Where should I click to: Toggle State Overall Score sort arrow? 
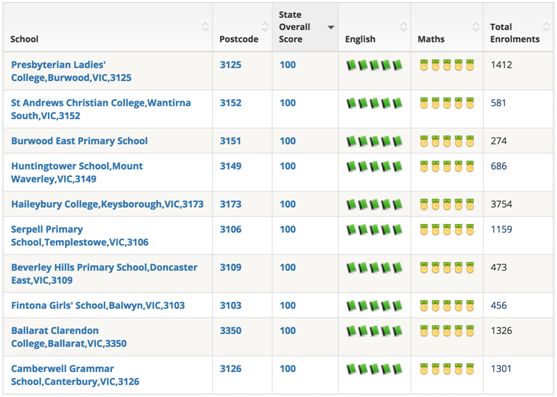[331, 27]
